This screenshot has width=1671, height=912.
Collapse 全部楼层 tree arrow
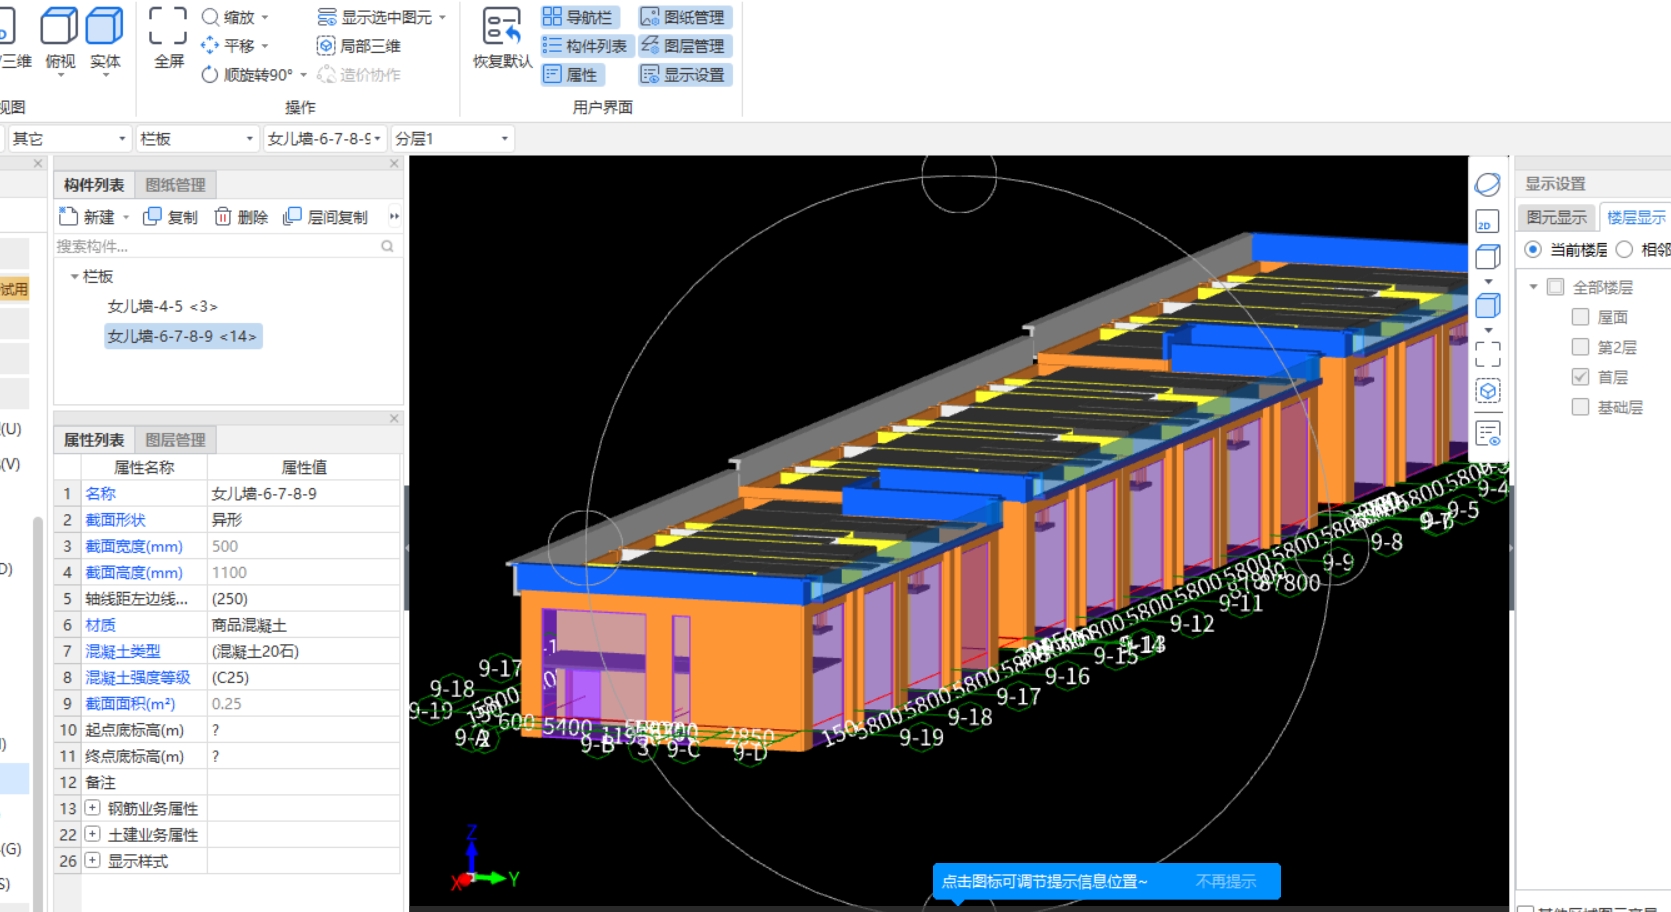[1533, 287]
